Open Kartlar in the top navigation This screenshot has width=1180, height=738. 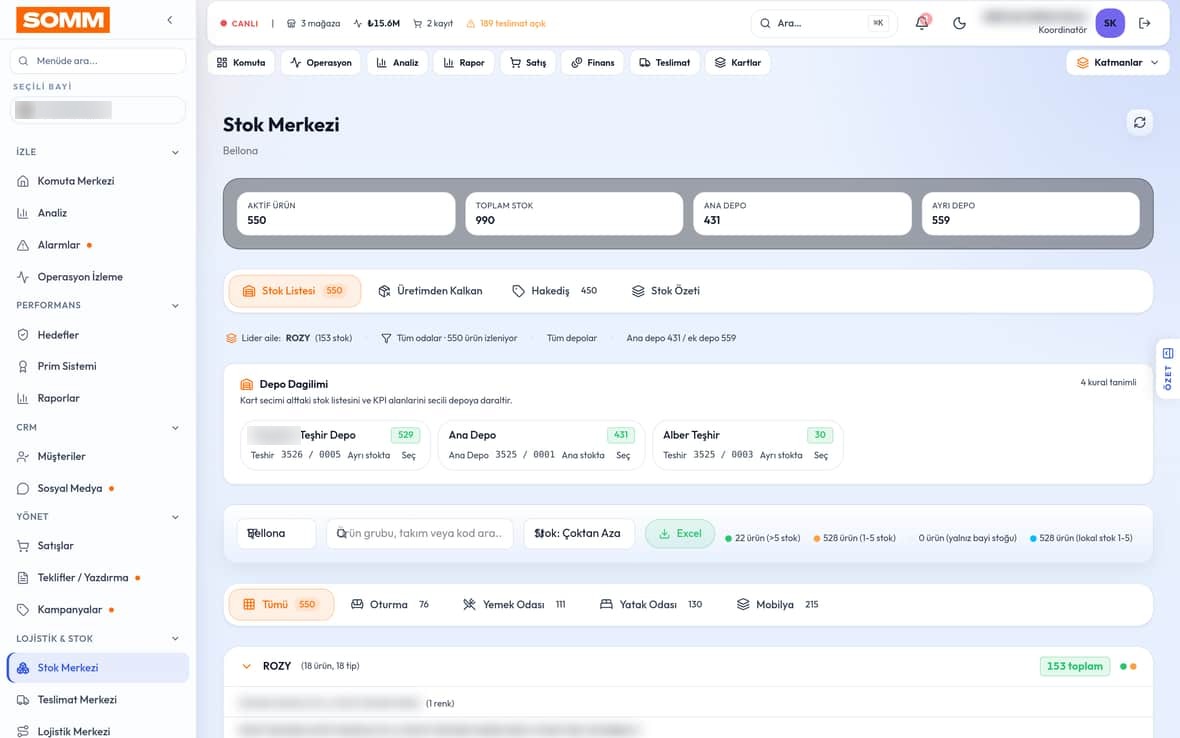pos(738,62)
